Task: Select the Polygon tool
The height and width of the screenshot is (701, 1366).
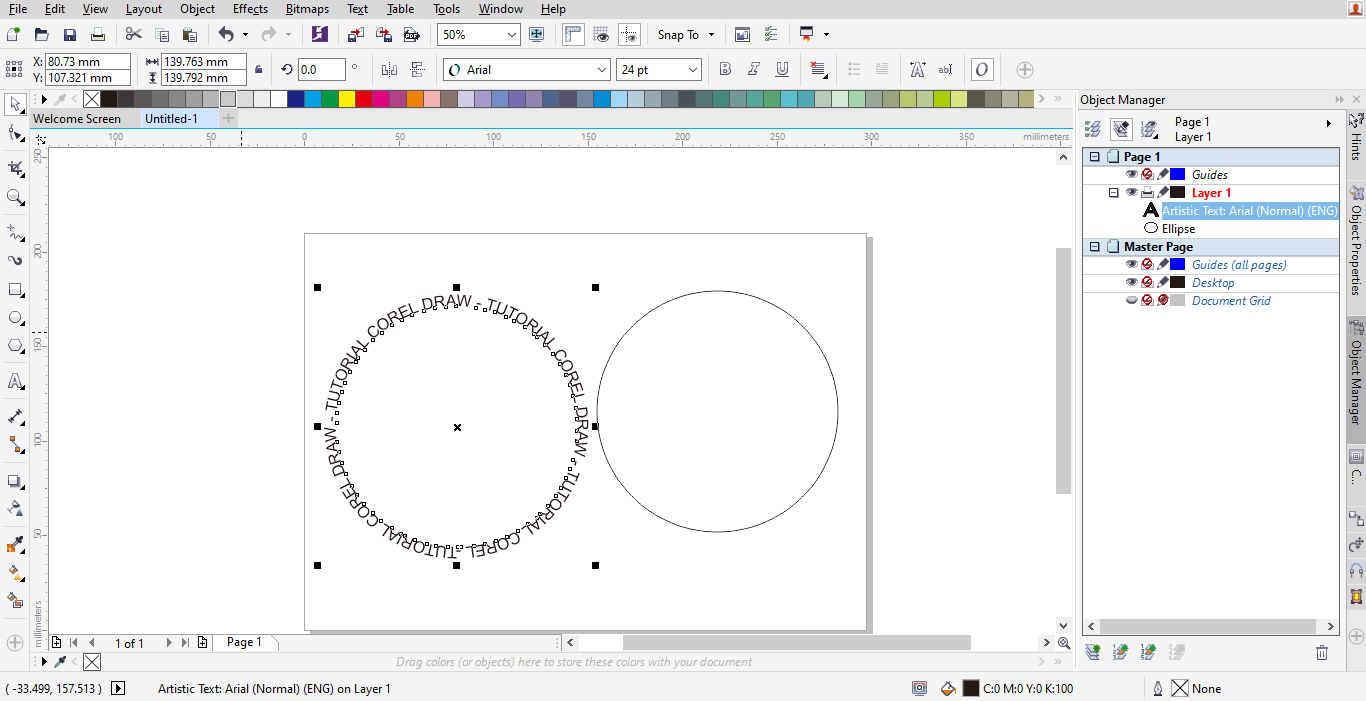Action: click(x=15, y=346)
